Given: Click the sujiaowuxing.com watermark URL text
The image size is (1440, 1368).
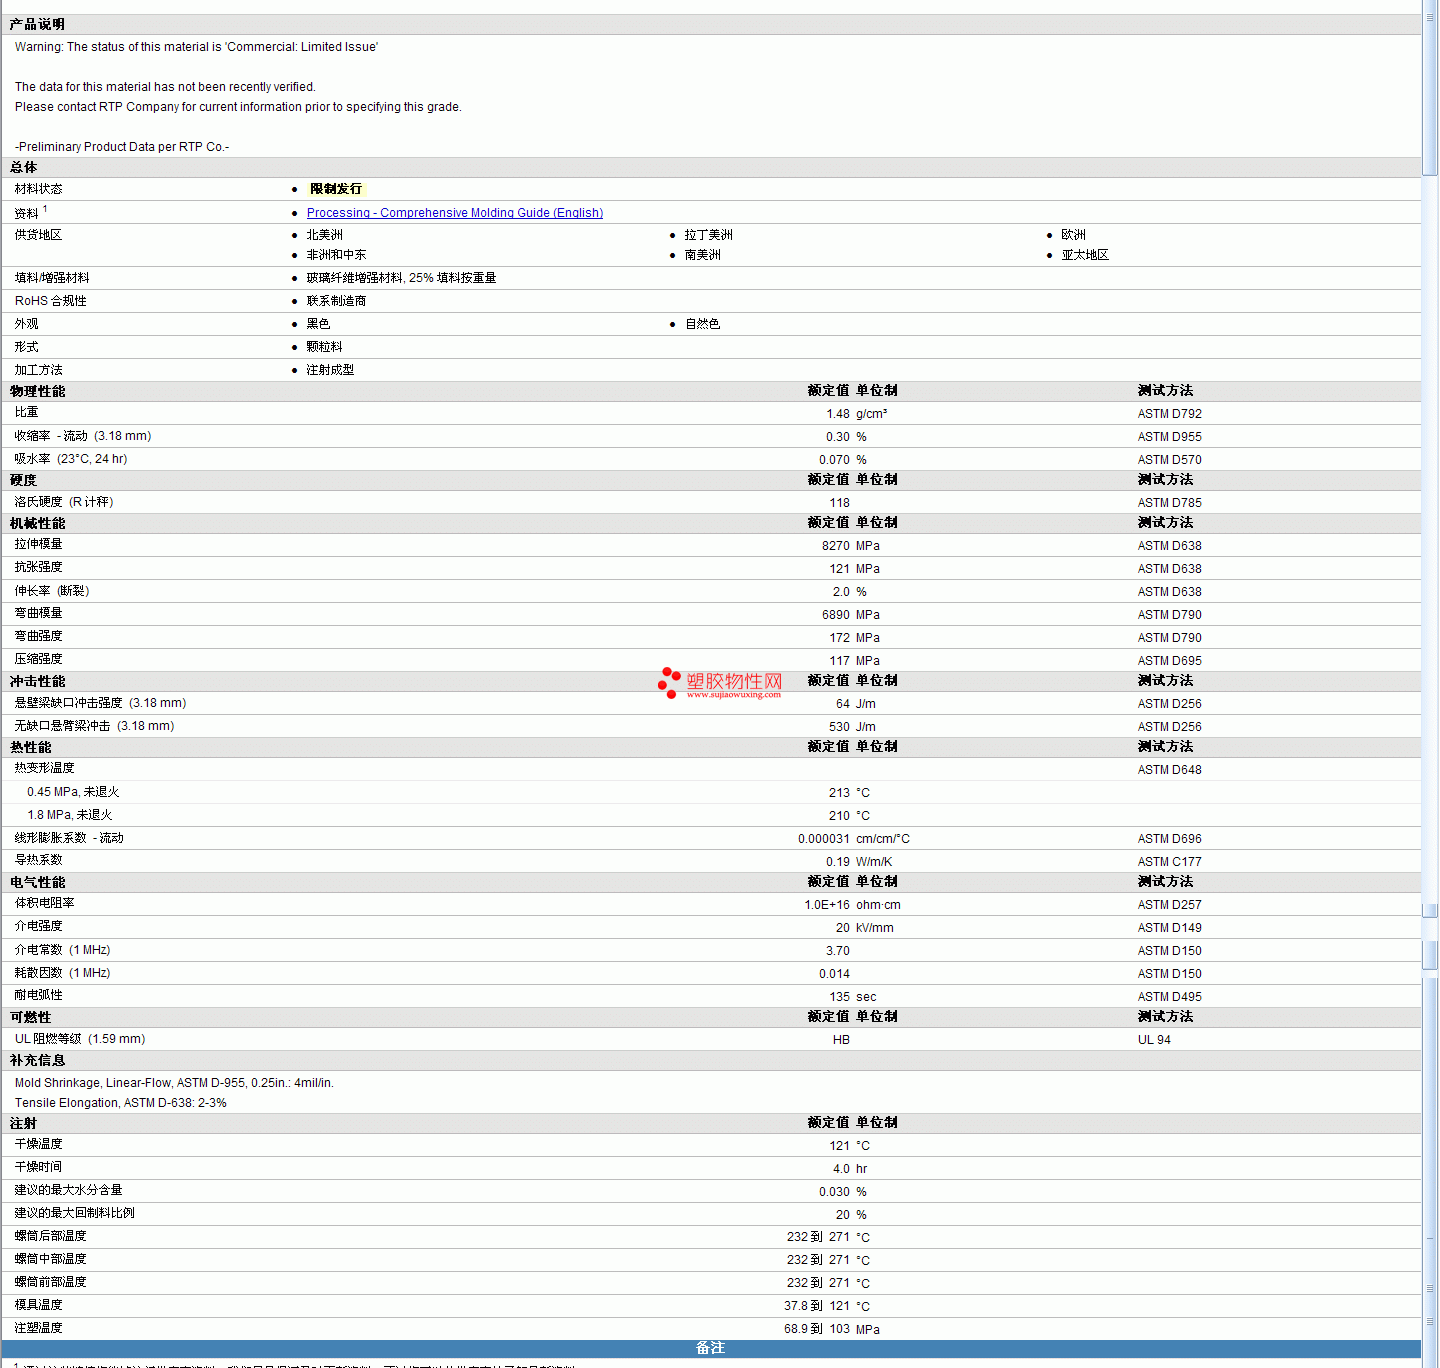Looking at the screenshot, I should (733, 695).
